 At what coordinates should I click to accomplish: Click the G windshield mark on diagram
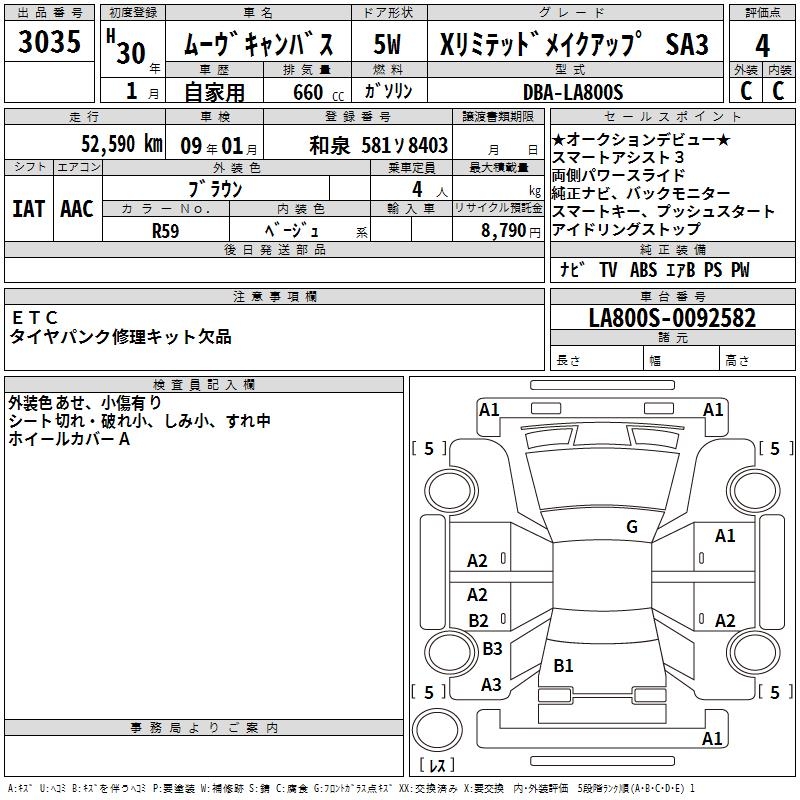click(x=632, y=526)
